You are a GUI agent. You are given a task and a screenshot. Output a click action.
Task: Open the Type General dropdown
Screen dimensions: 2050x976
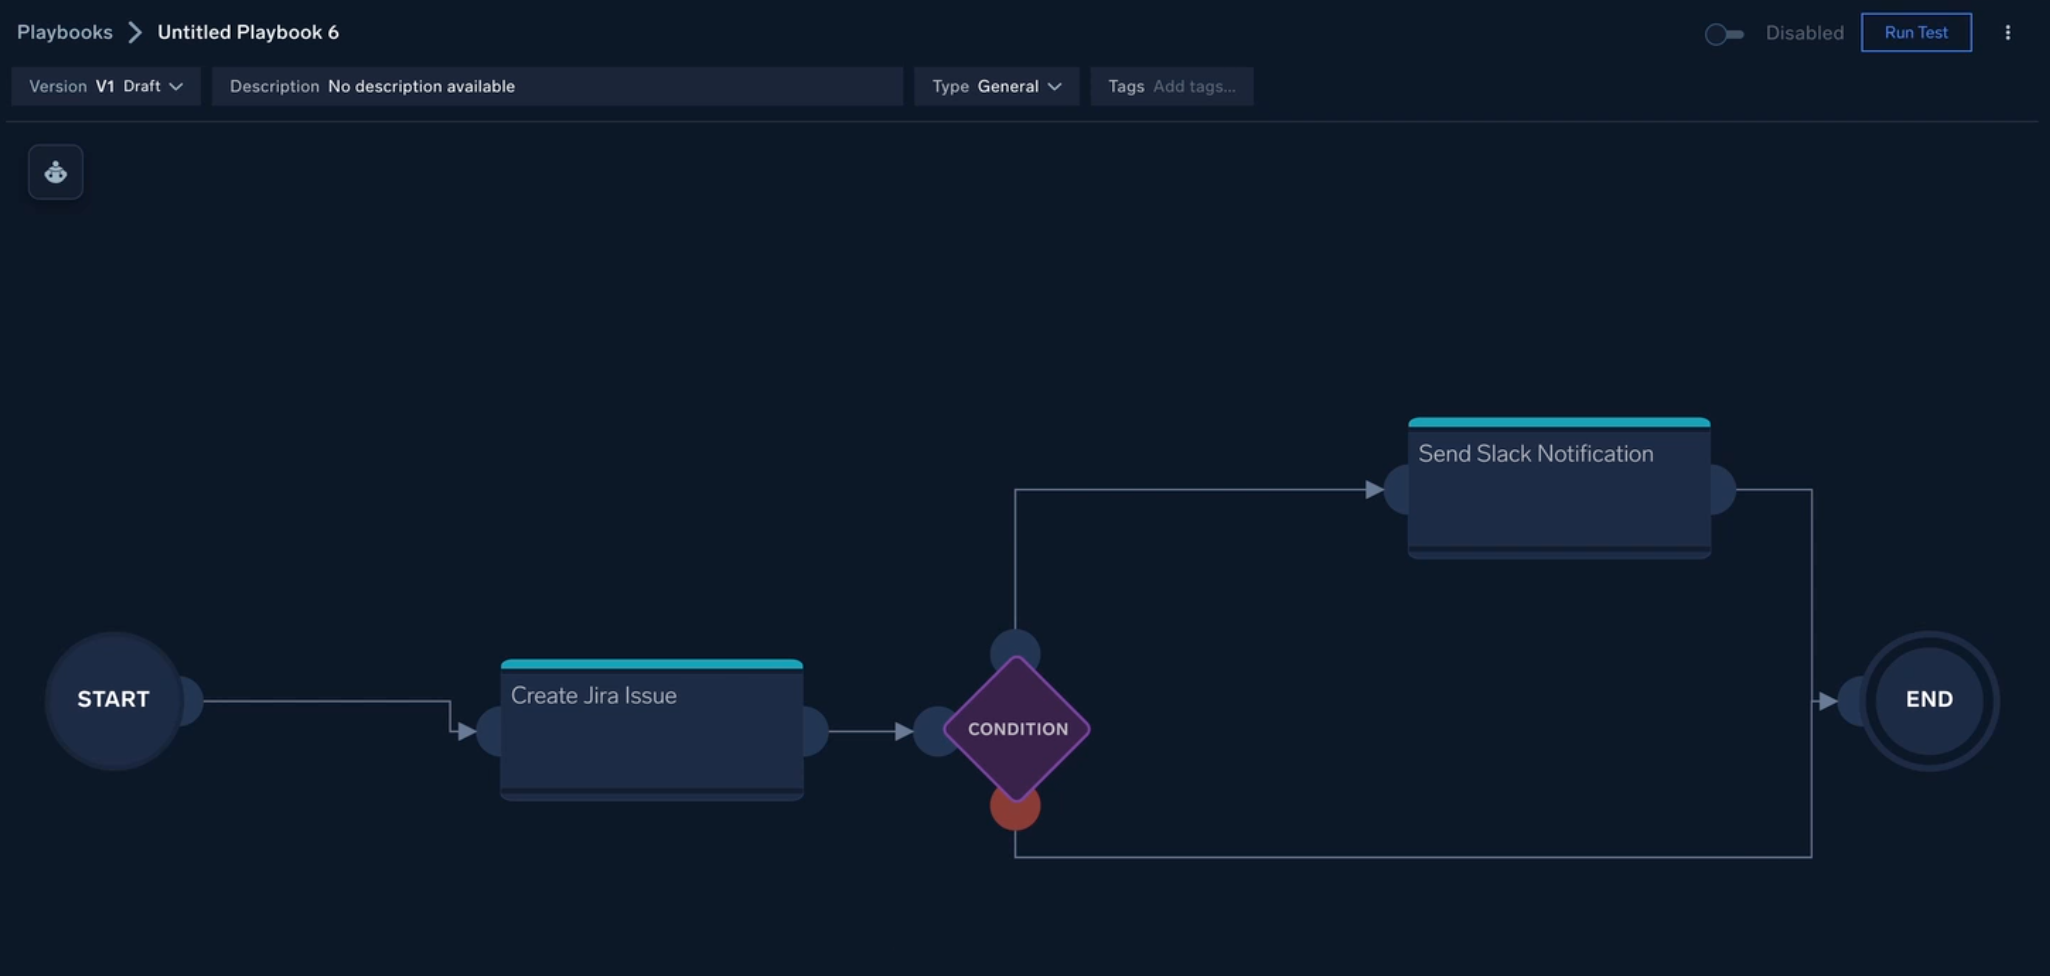tap(996, 86)
